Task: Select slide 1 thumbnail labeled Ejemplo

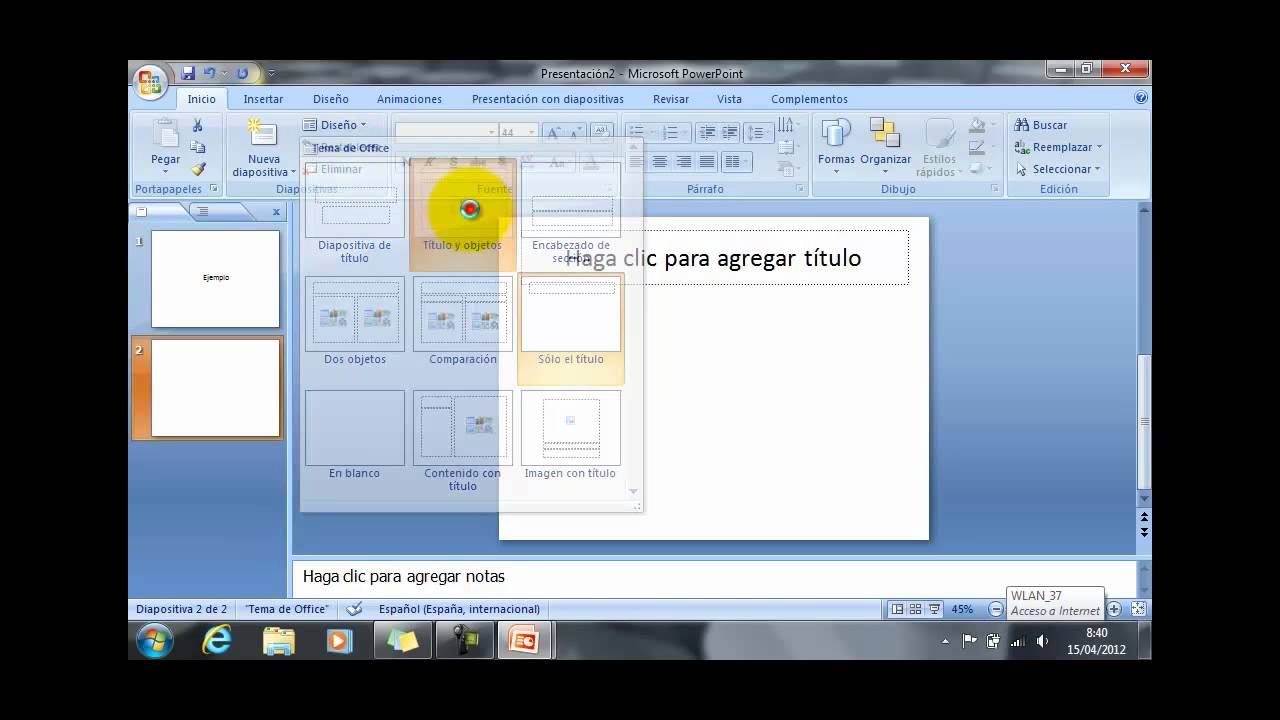Action: coord(215,279)
